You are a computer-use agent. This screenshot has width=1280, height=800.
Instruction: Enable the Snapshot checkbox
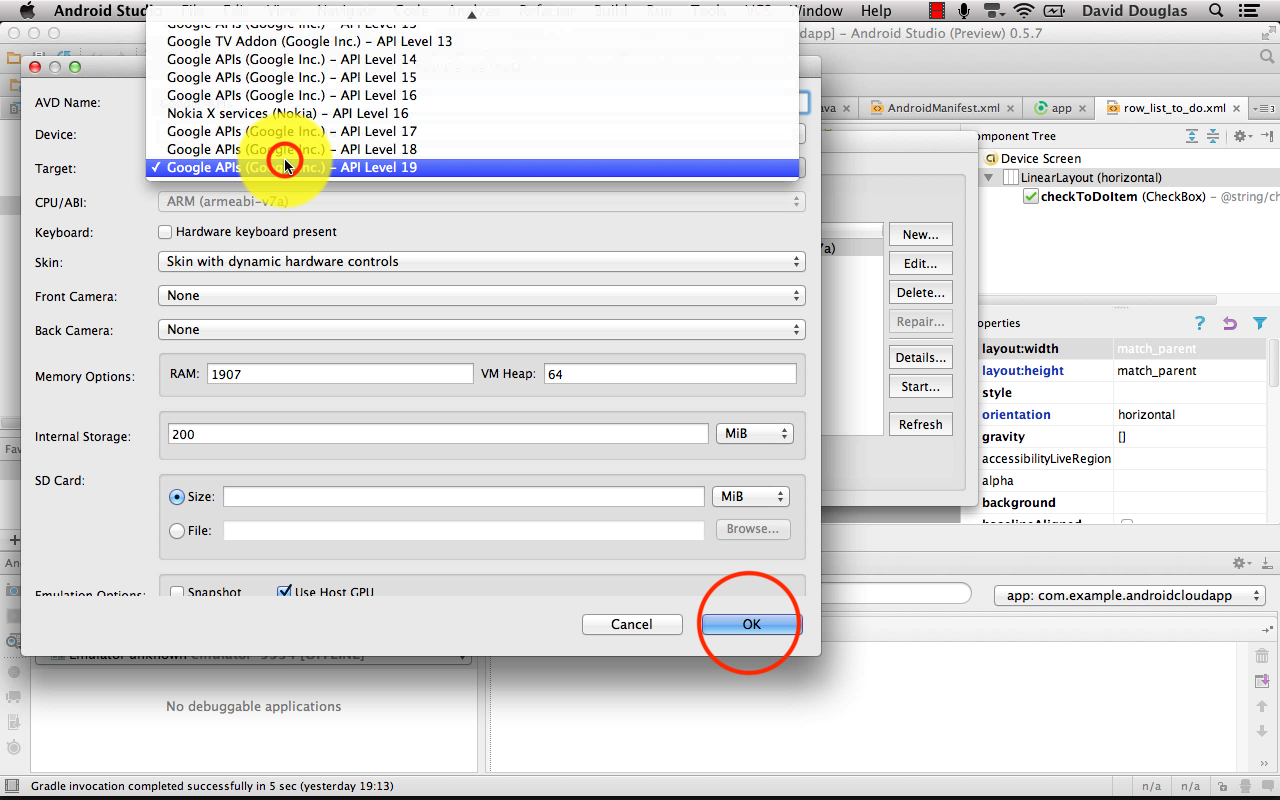coord(177,592)
